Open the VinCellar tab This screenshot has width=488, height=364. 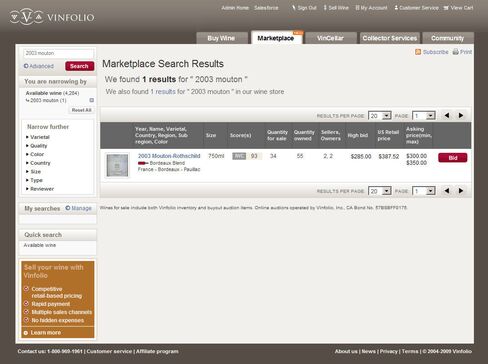[x=331, y=38]
